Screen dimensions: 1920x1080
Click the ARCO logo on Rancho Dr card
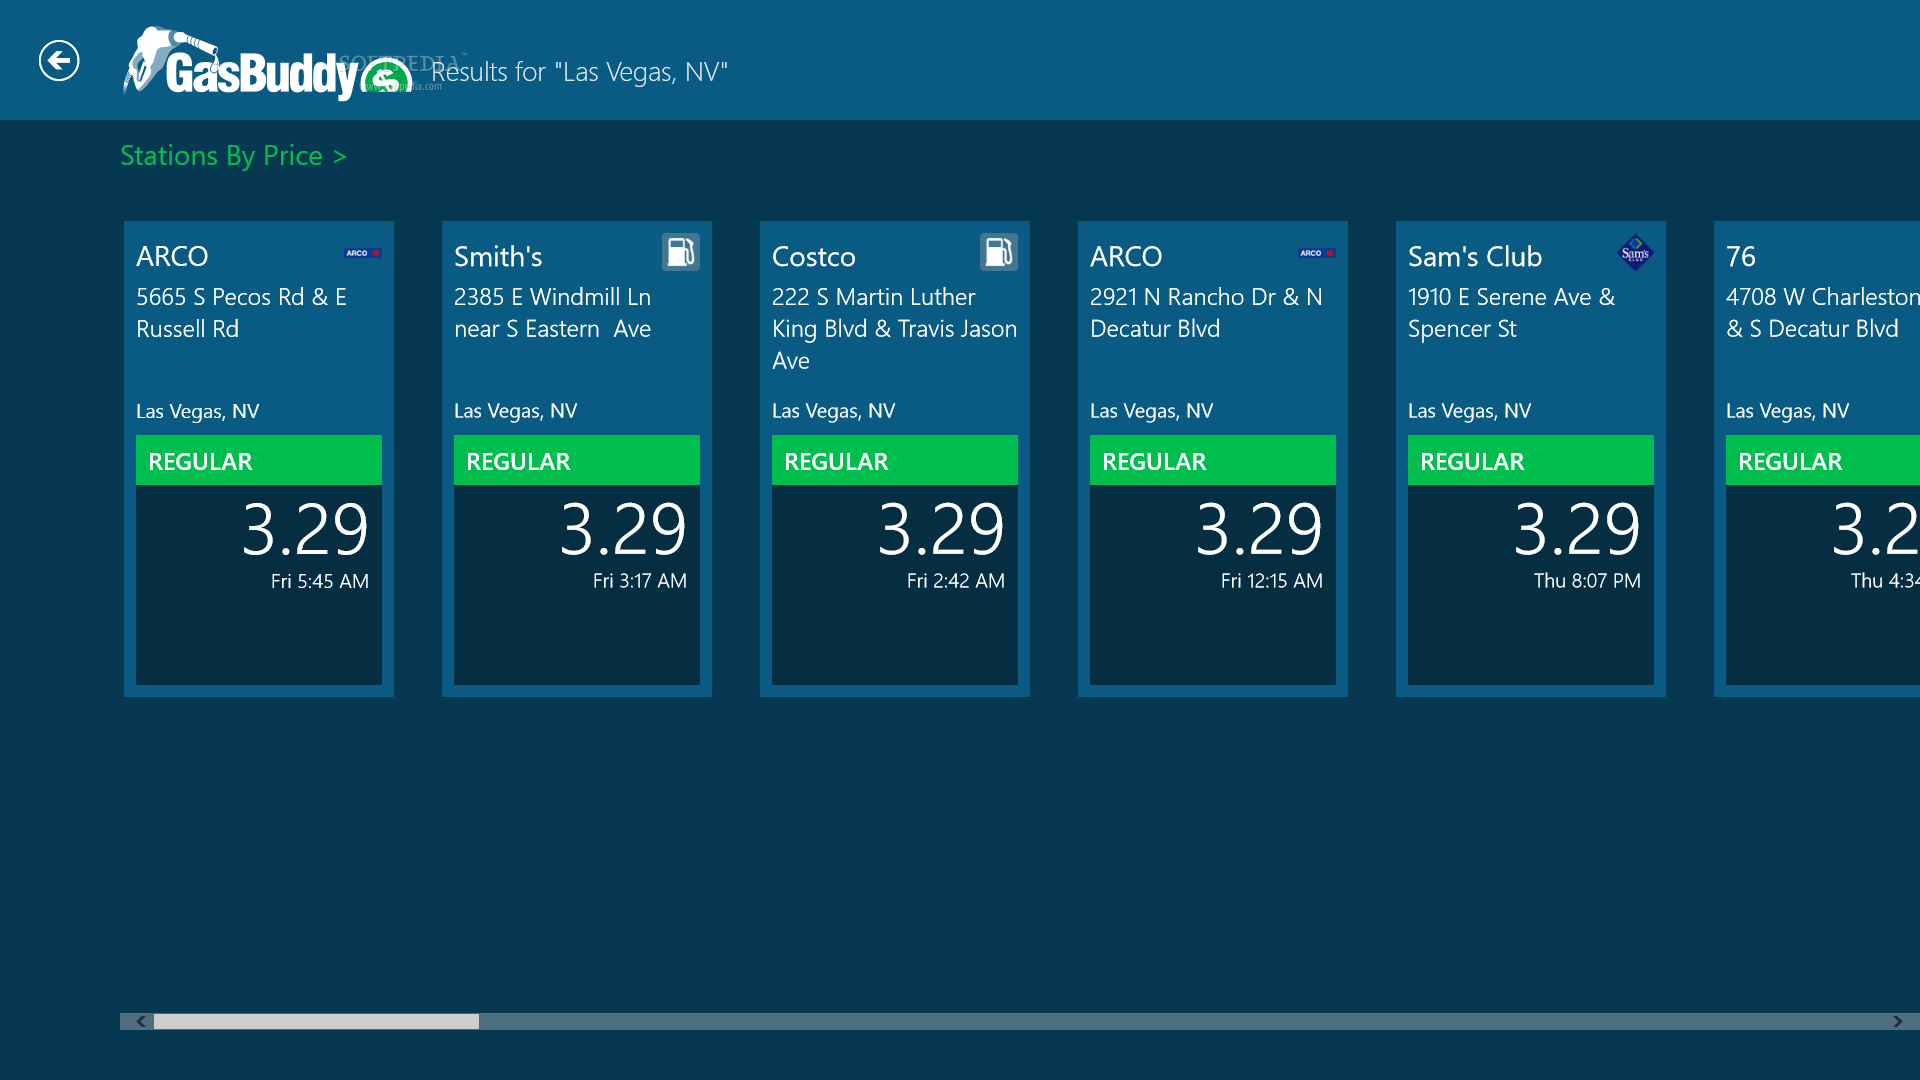click(1317, 253)
